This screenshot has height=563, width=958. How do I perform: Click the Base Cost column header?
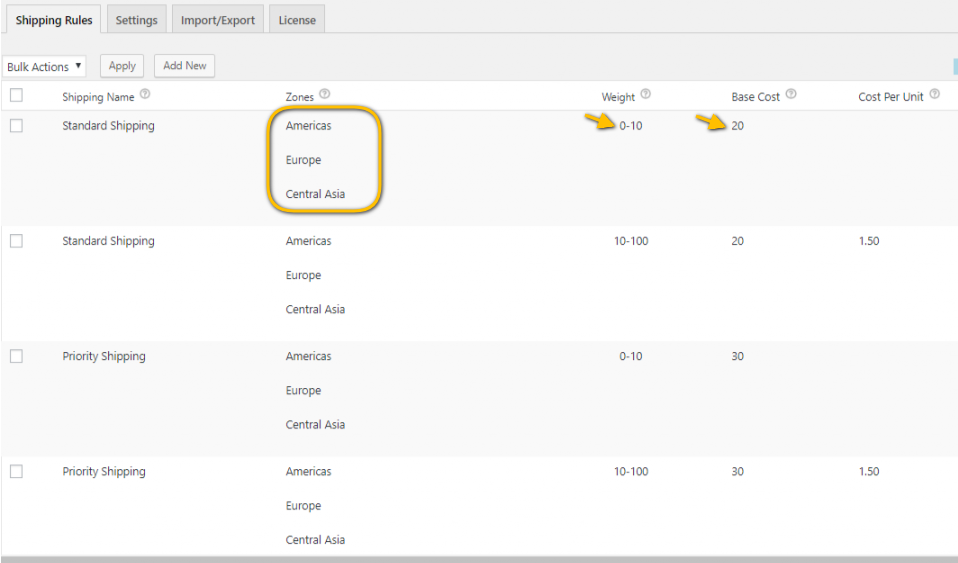[756, 97]
